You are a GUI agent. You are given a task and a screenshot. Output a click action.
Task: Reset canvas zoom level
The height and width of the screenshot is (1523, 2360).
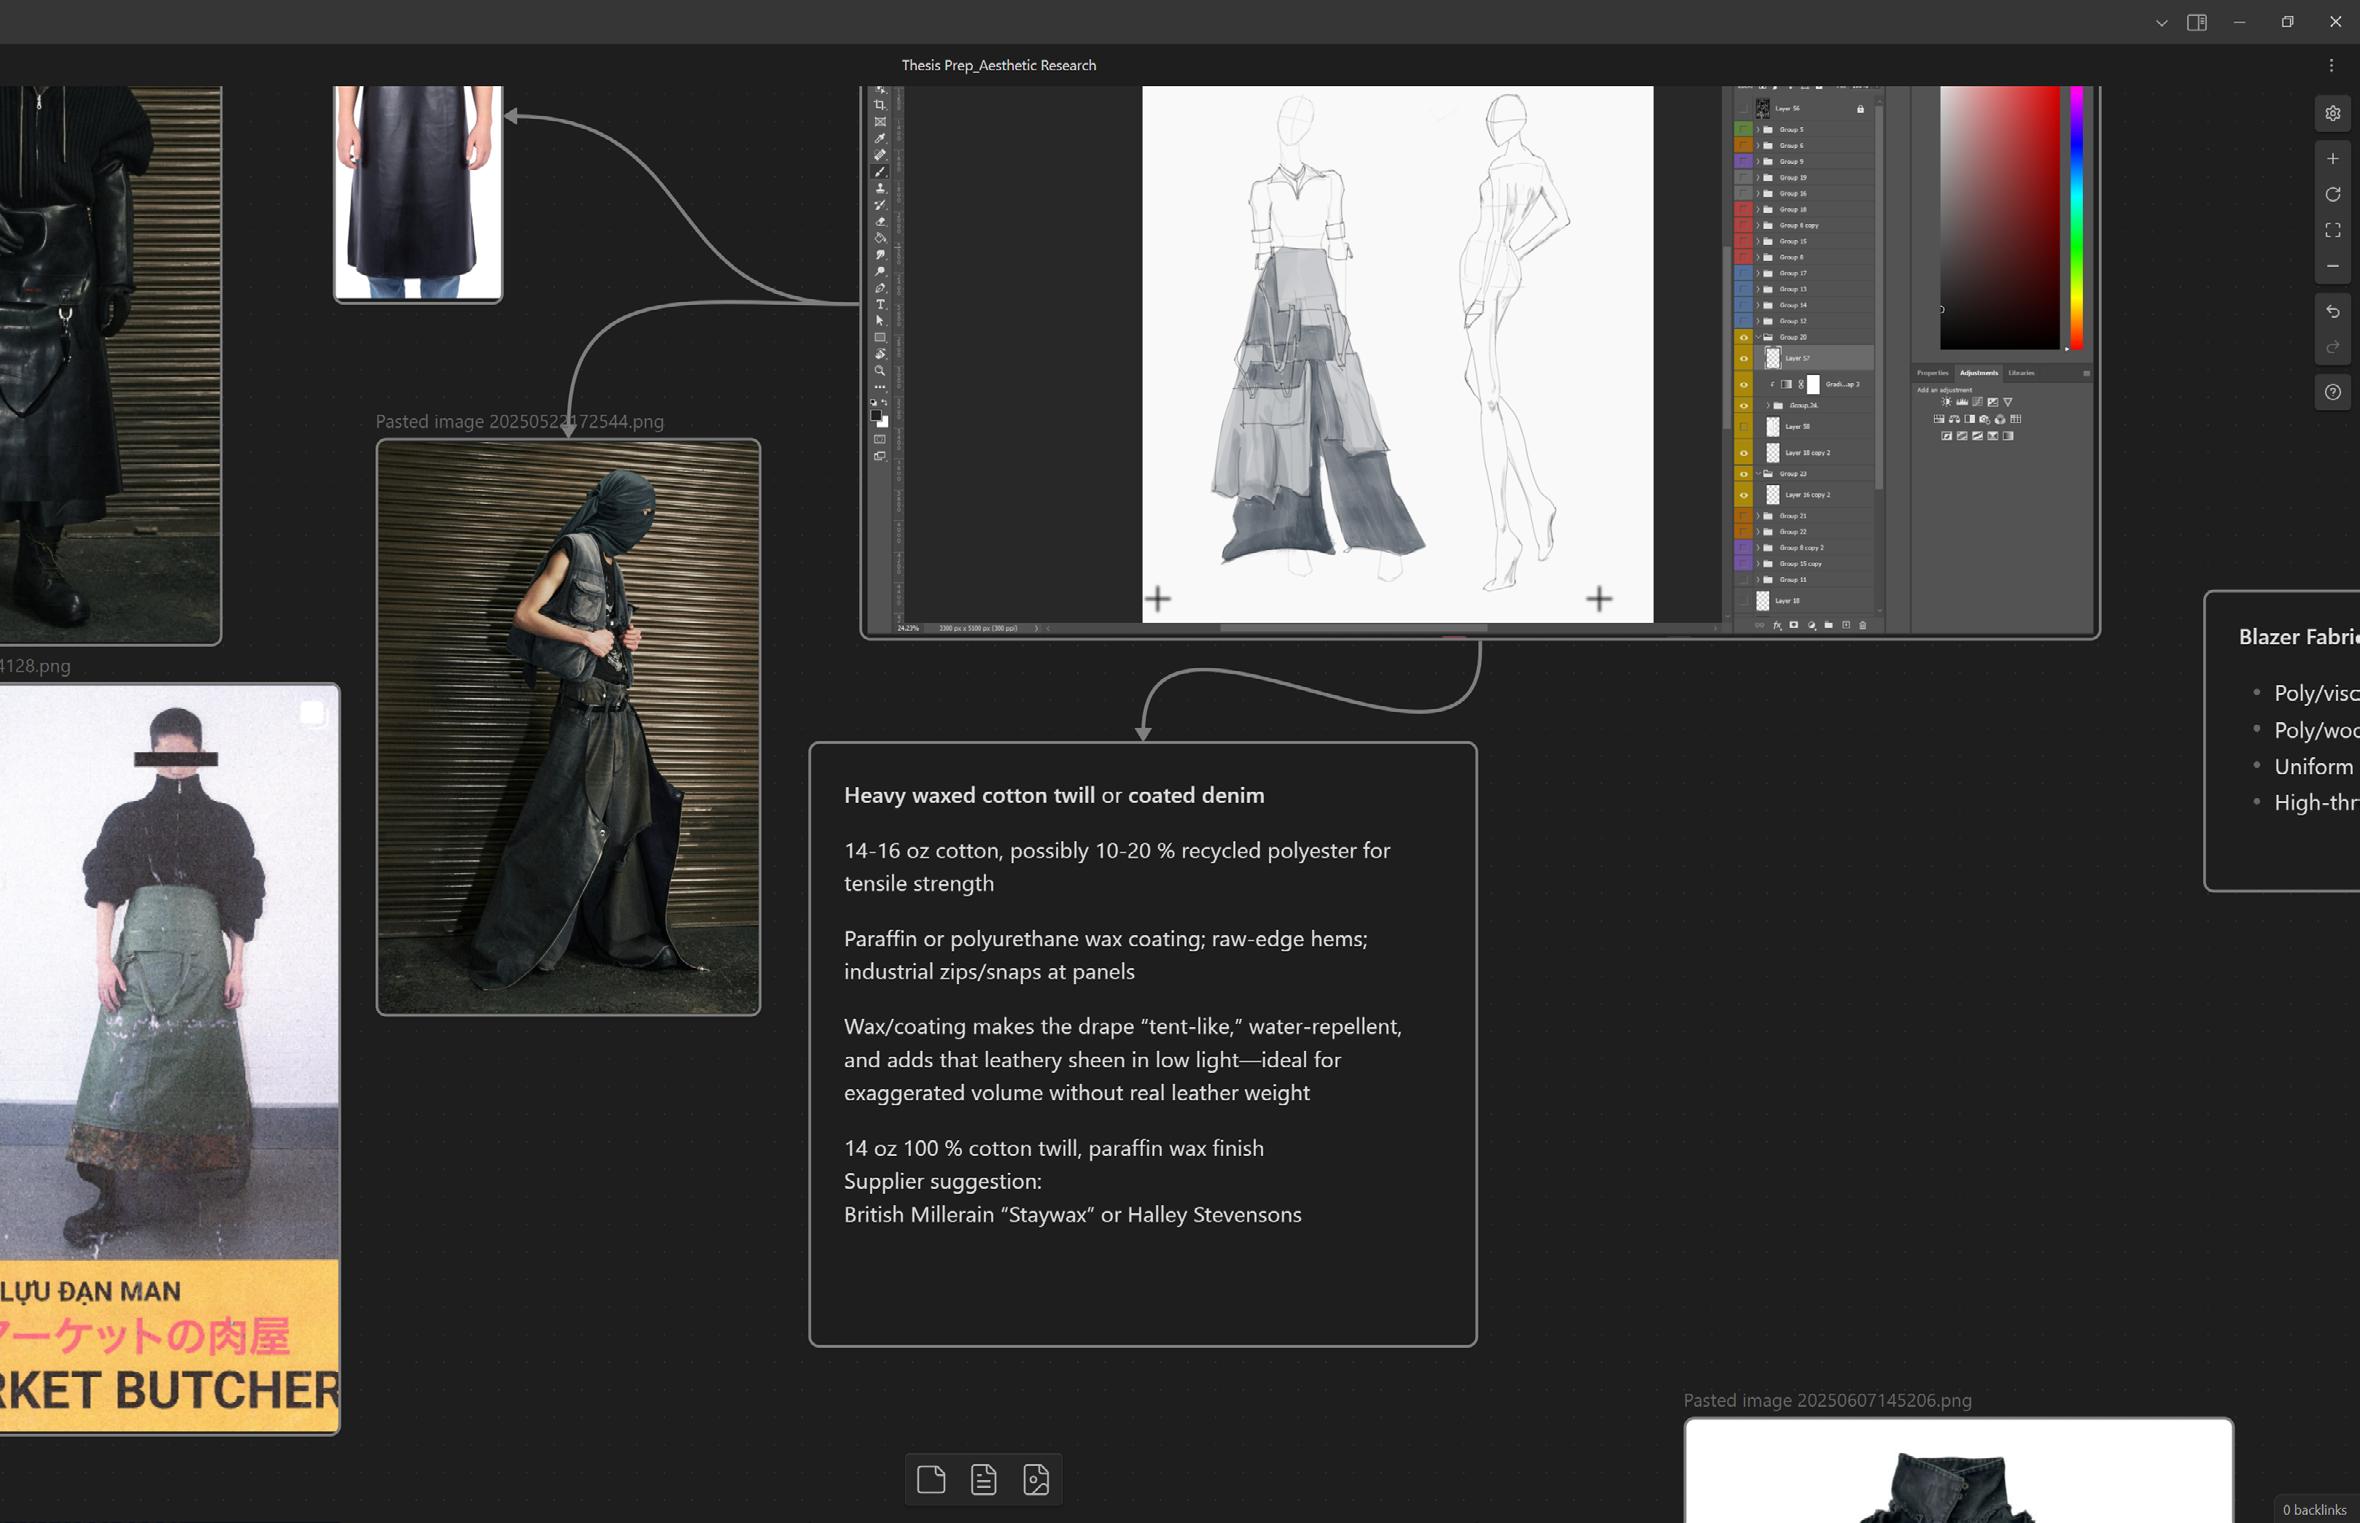tap(2332, 195)
